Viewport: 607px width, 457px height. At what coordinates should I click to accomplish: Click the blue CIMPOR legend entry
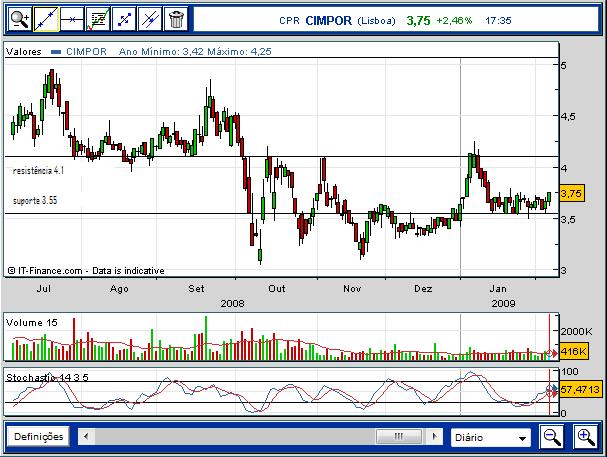click(x=79, y=51)
